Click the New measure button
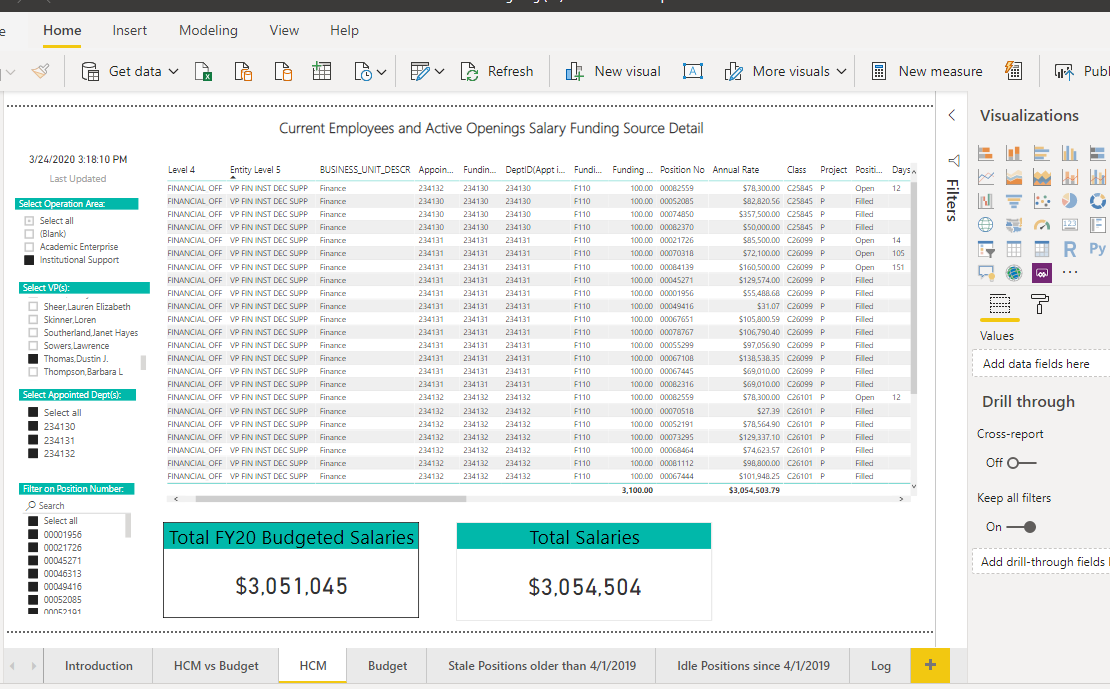1110x689 pixels. [x=926, y=72]
